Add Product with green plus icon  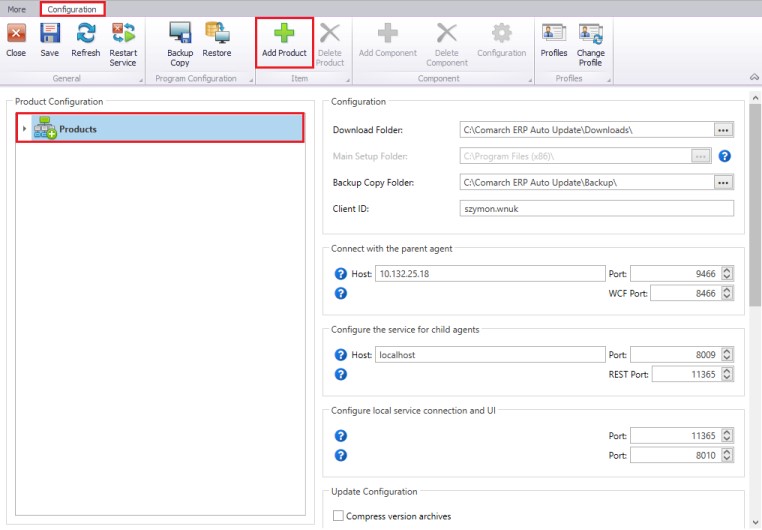coord(284,34)
